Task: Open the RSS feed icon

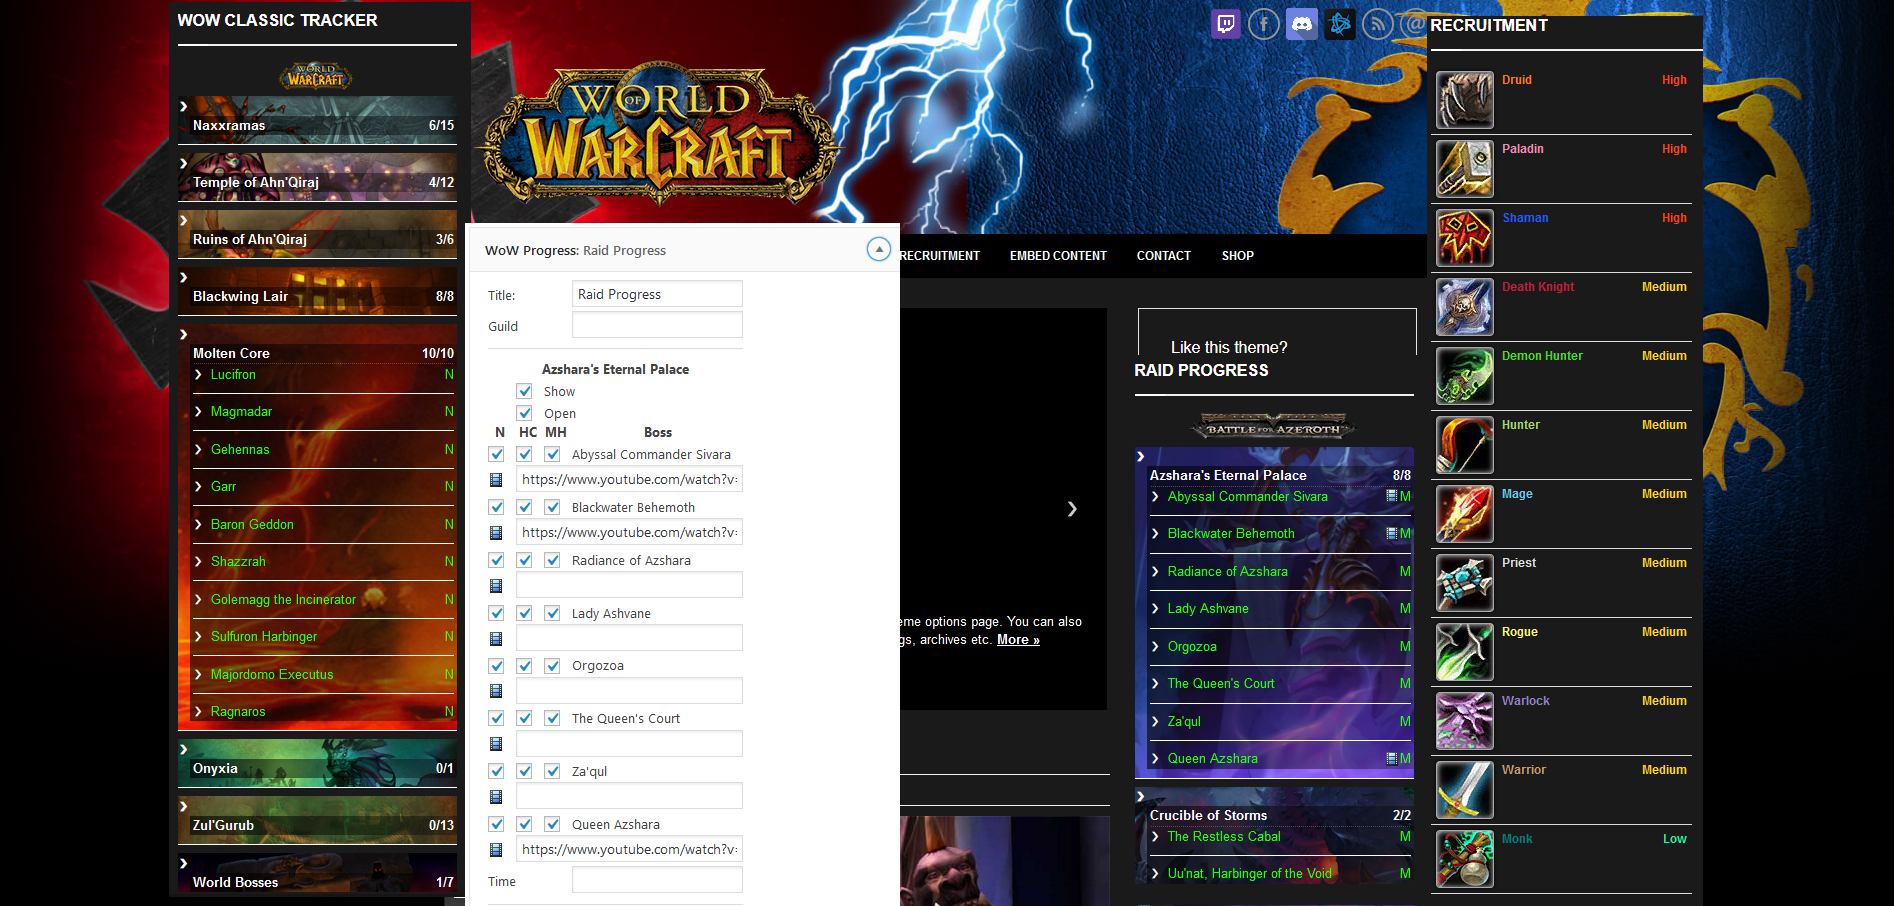Action: [x=1378, y=24]
